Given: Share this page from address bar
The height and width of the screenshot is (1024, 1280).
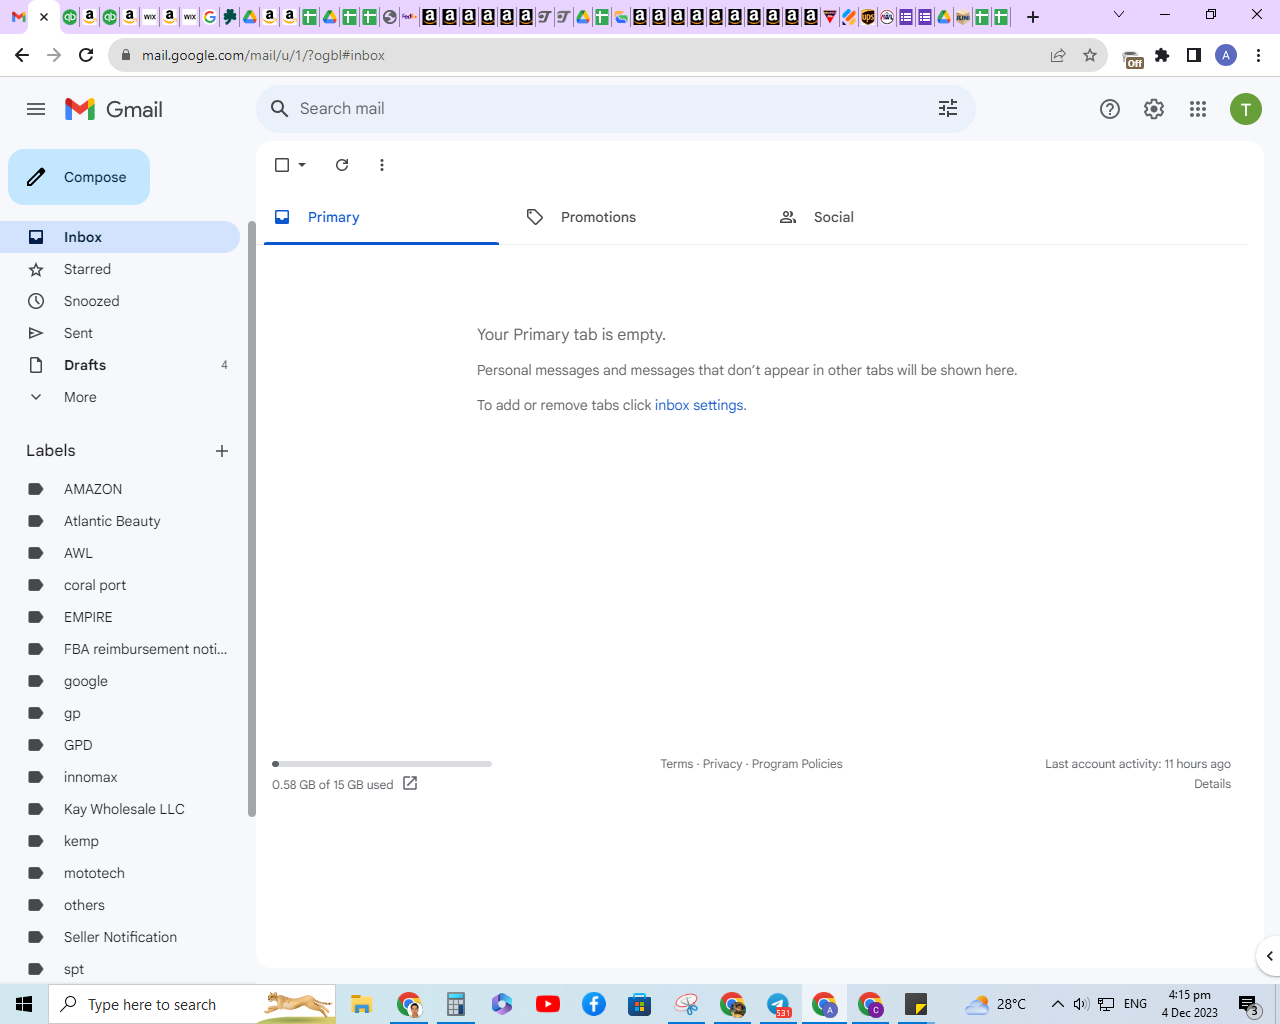Looking at the screenshot, I should [x=1058, y=55].
